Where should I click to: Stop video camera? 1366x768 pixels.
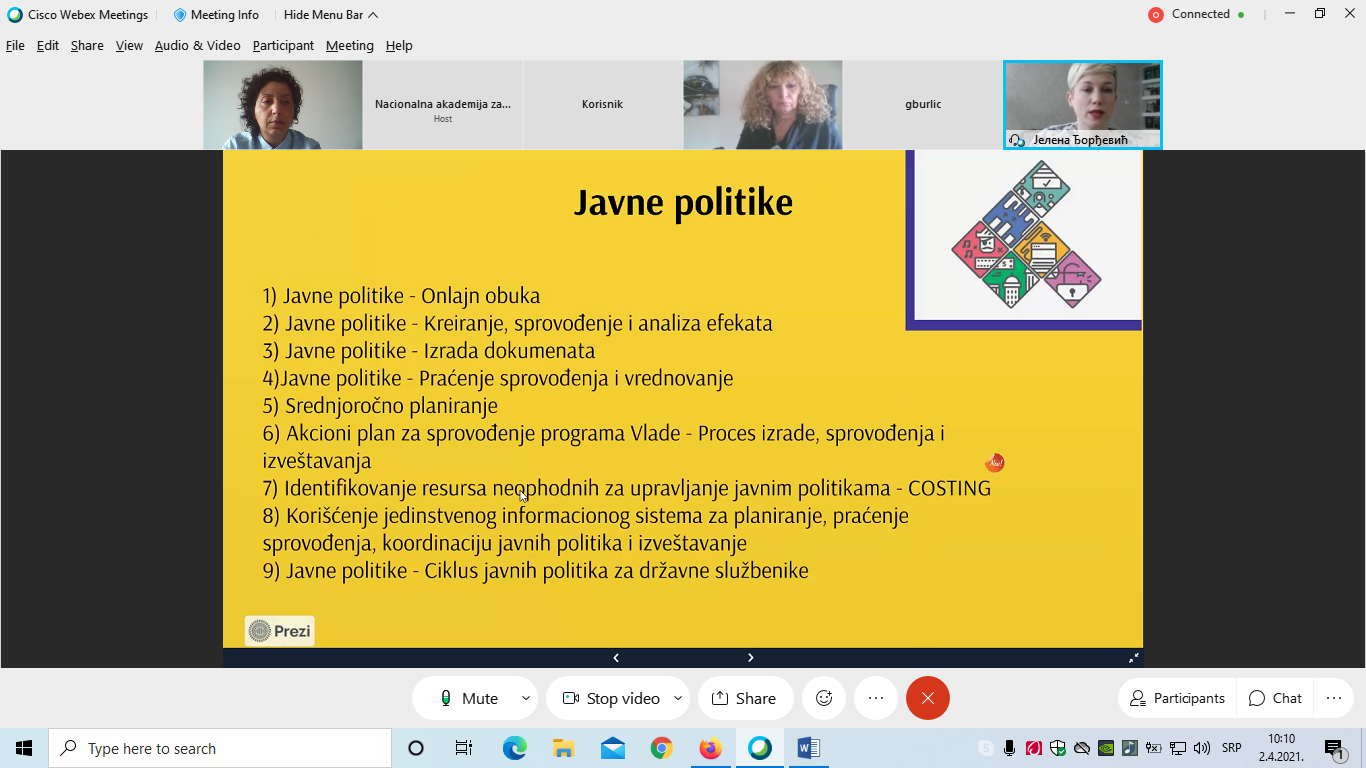[x=610, y=698]
